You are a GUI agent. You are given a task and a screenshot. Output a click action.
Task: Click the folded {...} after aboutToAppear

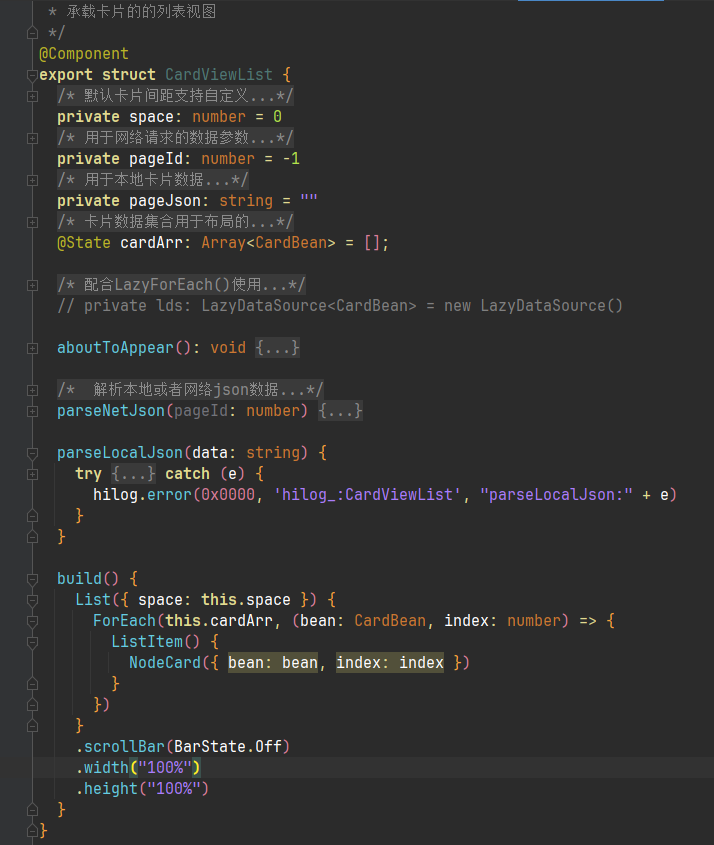click(277, 348)
